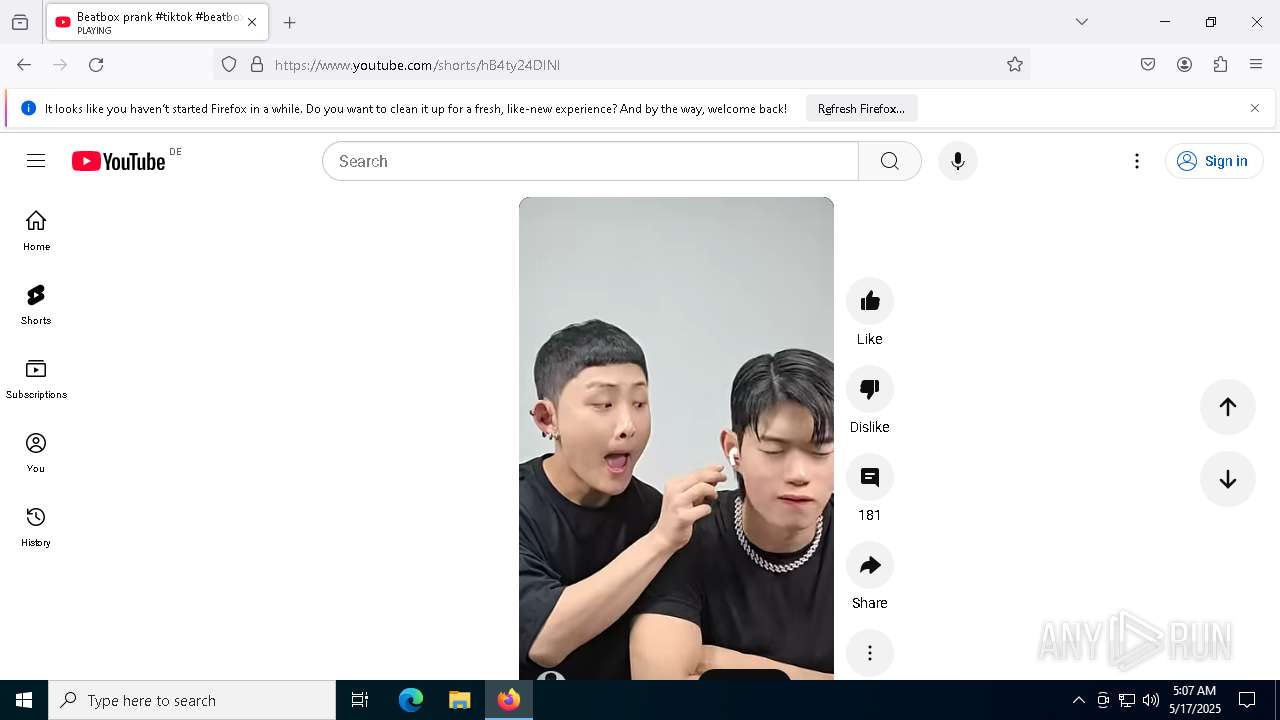The image size is (1280, 720).
Task: Bookmark this page with the star
Action: (x=1015, y=64)
